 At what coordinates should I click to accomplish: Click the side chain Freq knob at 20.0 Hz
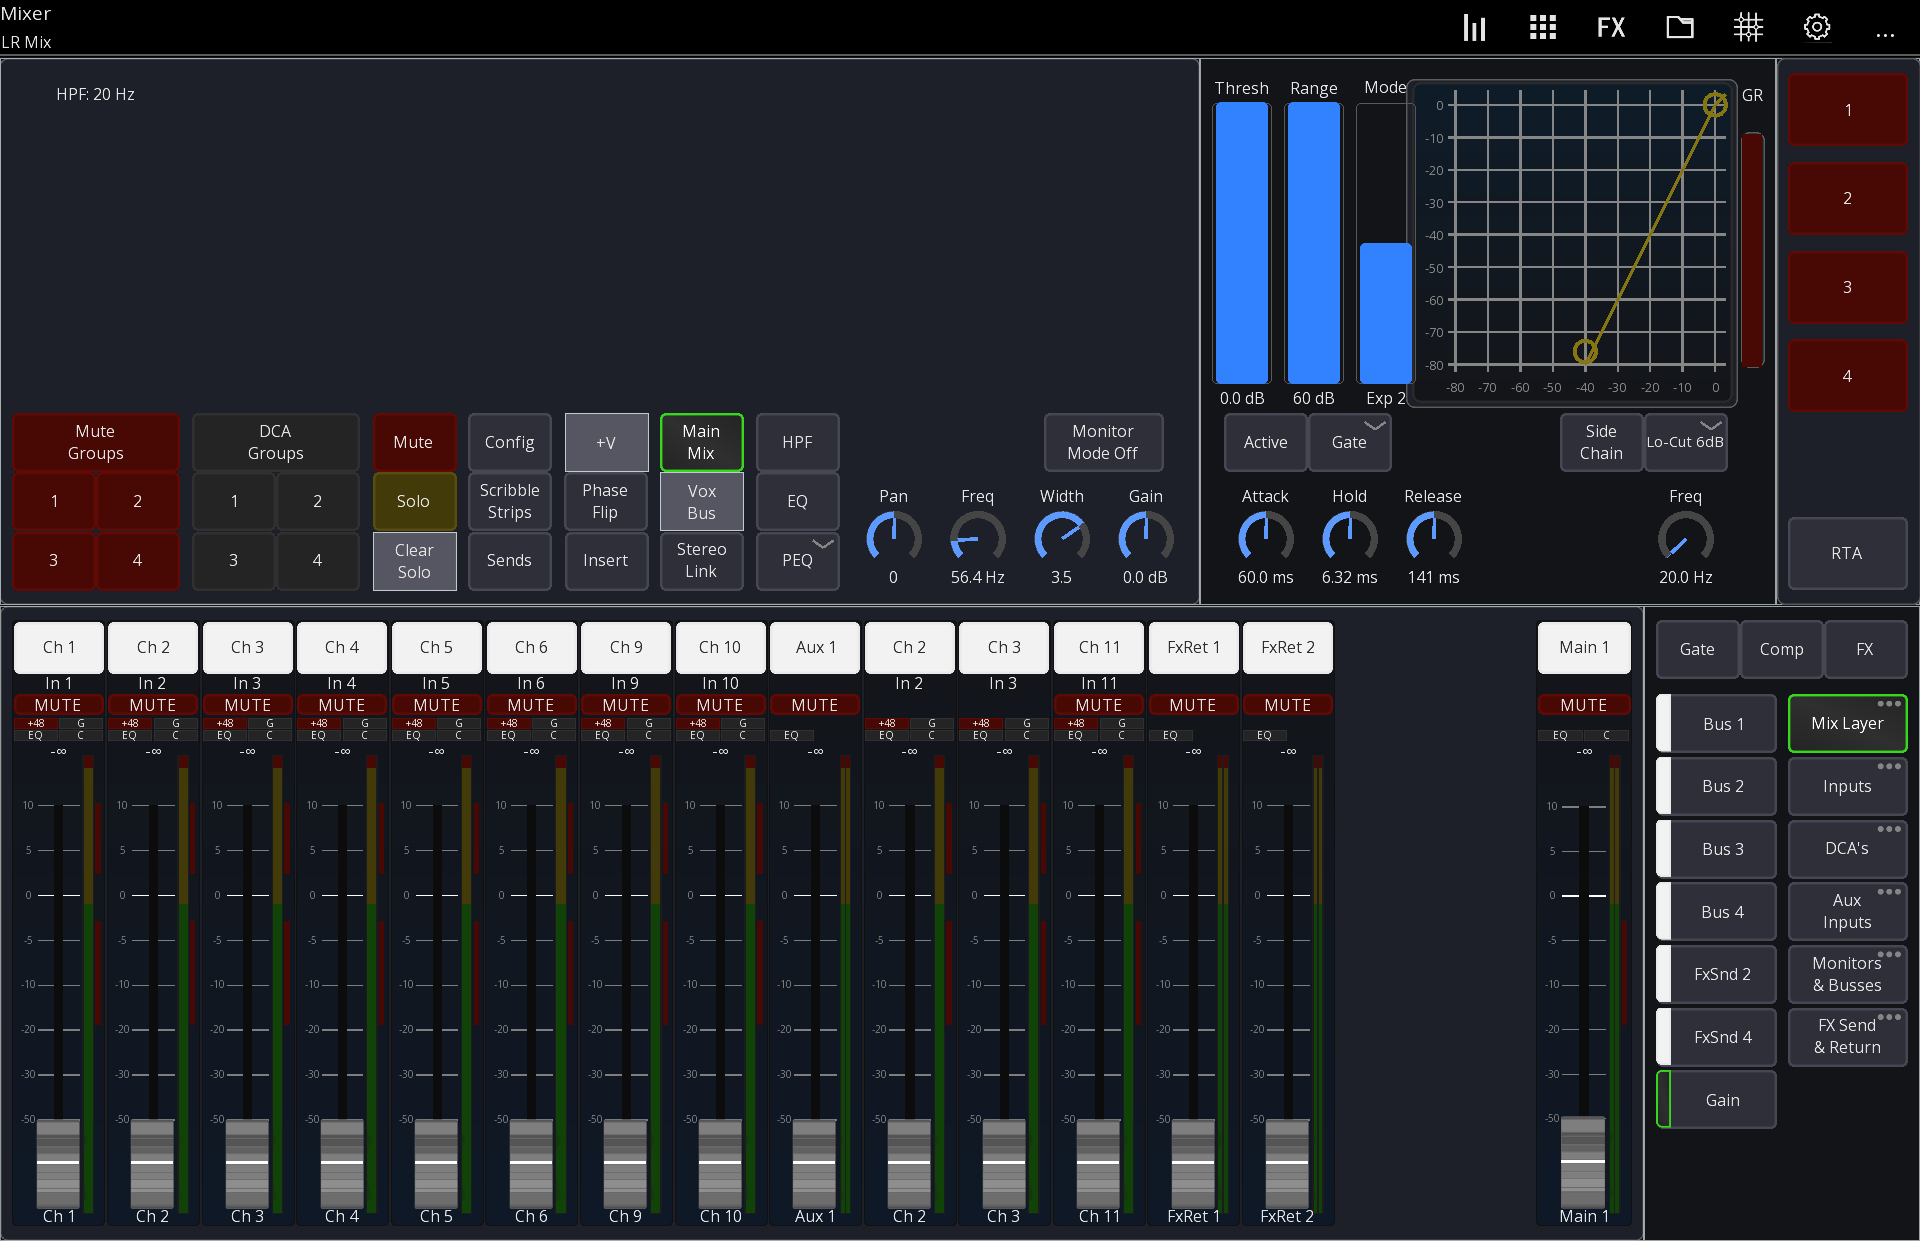point(1685,538)
